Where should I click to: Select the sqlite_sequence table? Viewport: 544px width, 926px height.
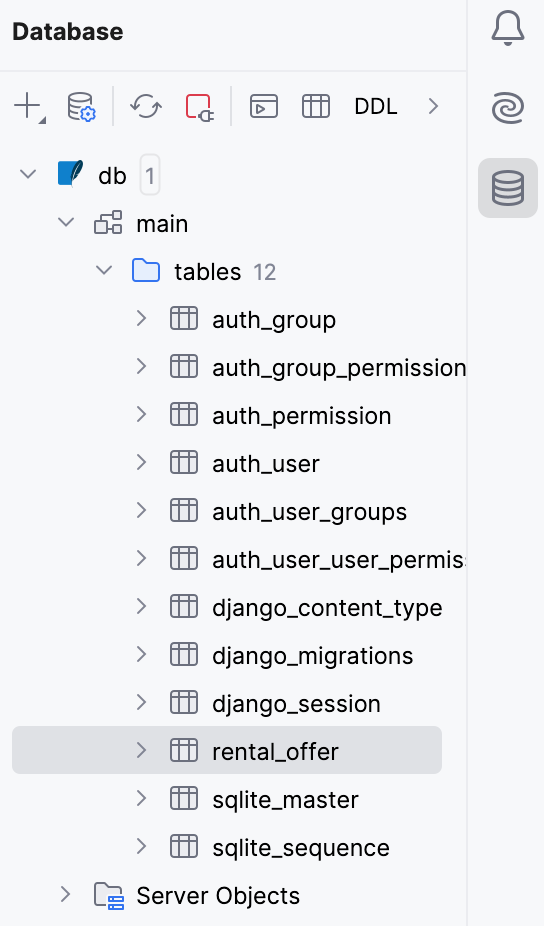227,847
